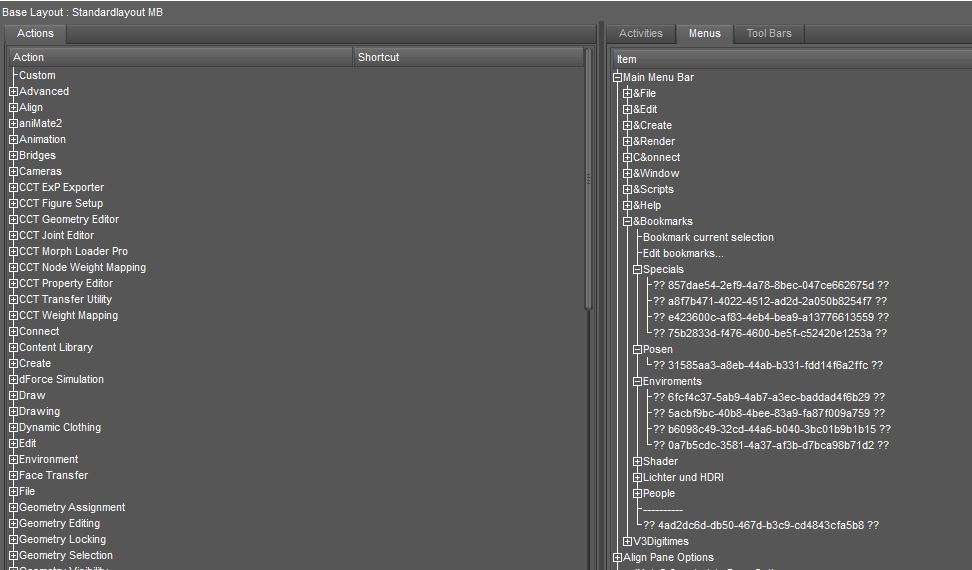Click the C&onnect menu label
This screenshot has width=972, height=570.
tap(656, 157)
